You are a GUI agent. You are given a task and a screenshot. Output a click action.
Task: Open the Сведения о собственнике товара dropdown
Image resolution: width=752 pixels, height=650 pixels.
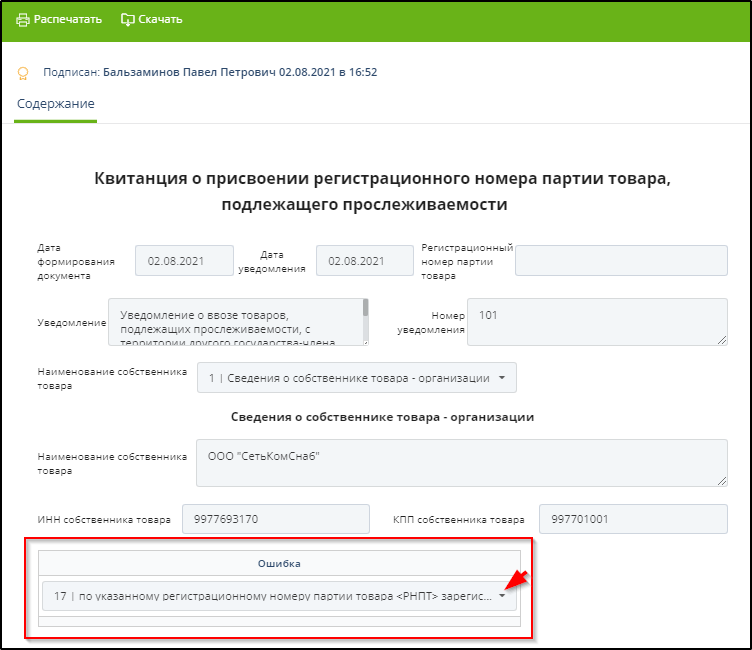click(356, 378)
